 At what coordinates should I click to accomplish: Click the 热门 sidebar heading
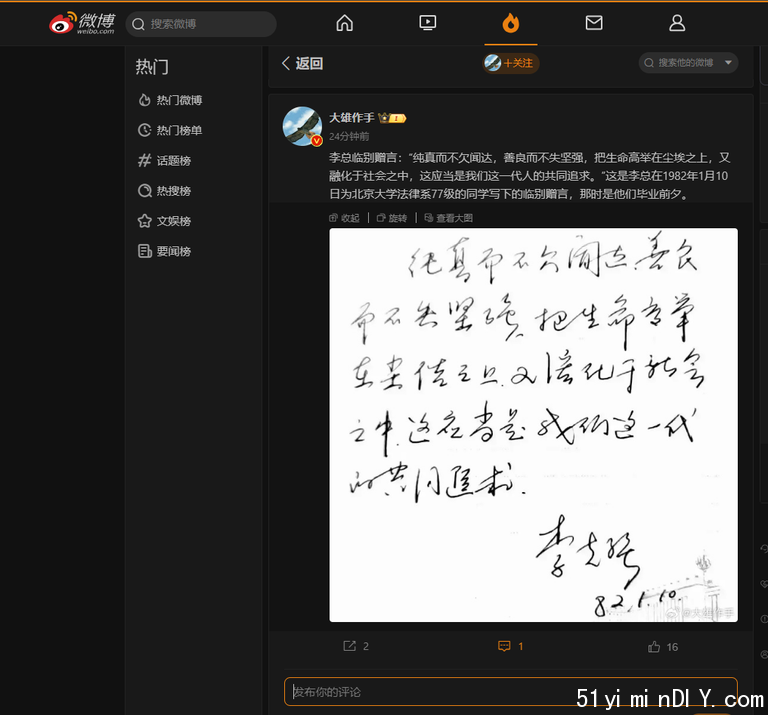pos(152,67)
